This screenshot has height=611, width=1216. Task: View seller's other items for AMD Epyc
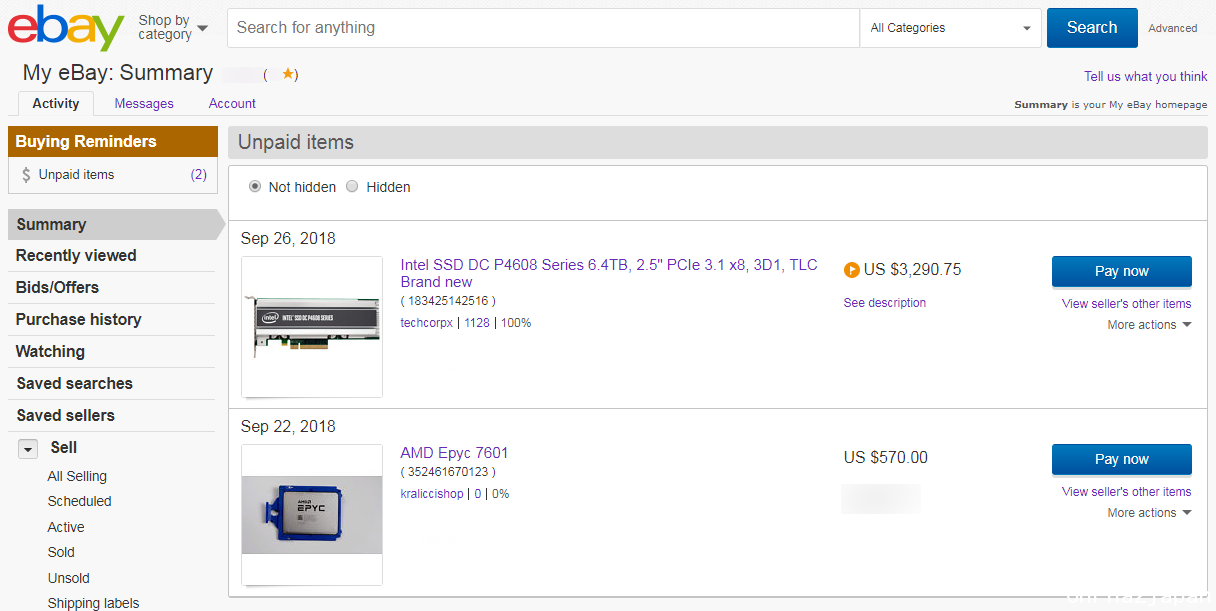click(1126, 492)
